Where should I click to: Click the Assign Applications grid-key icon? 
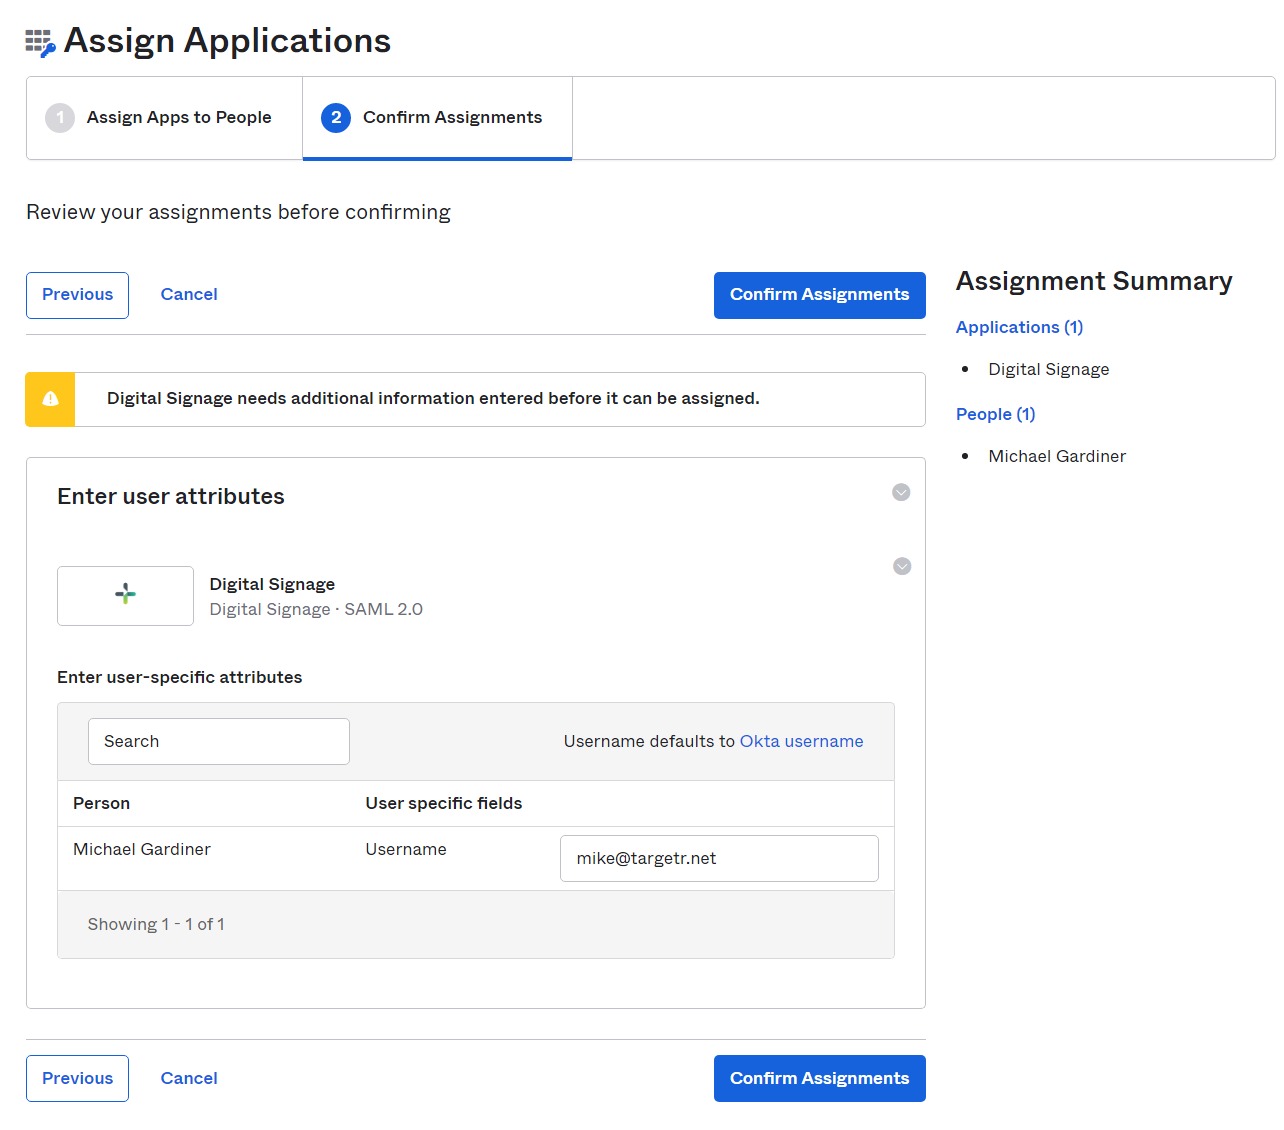[x=40, y=43]
